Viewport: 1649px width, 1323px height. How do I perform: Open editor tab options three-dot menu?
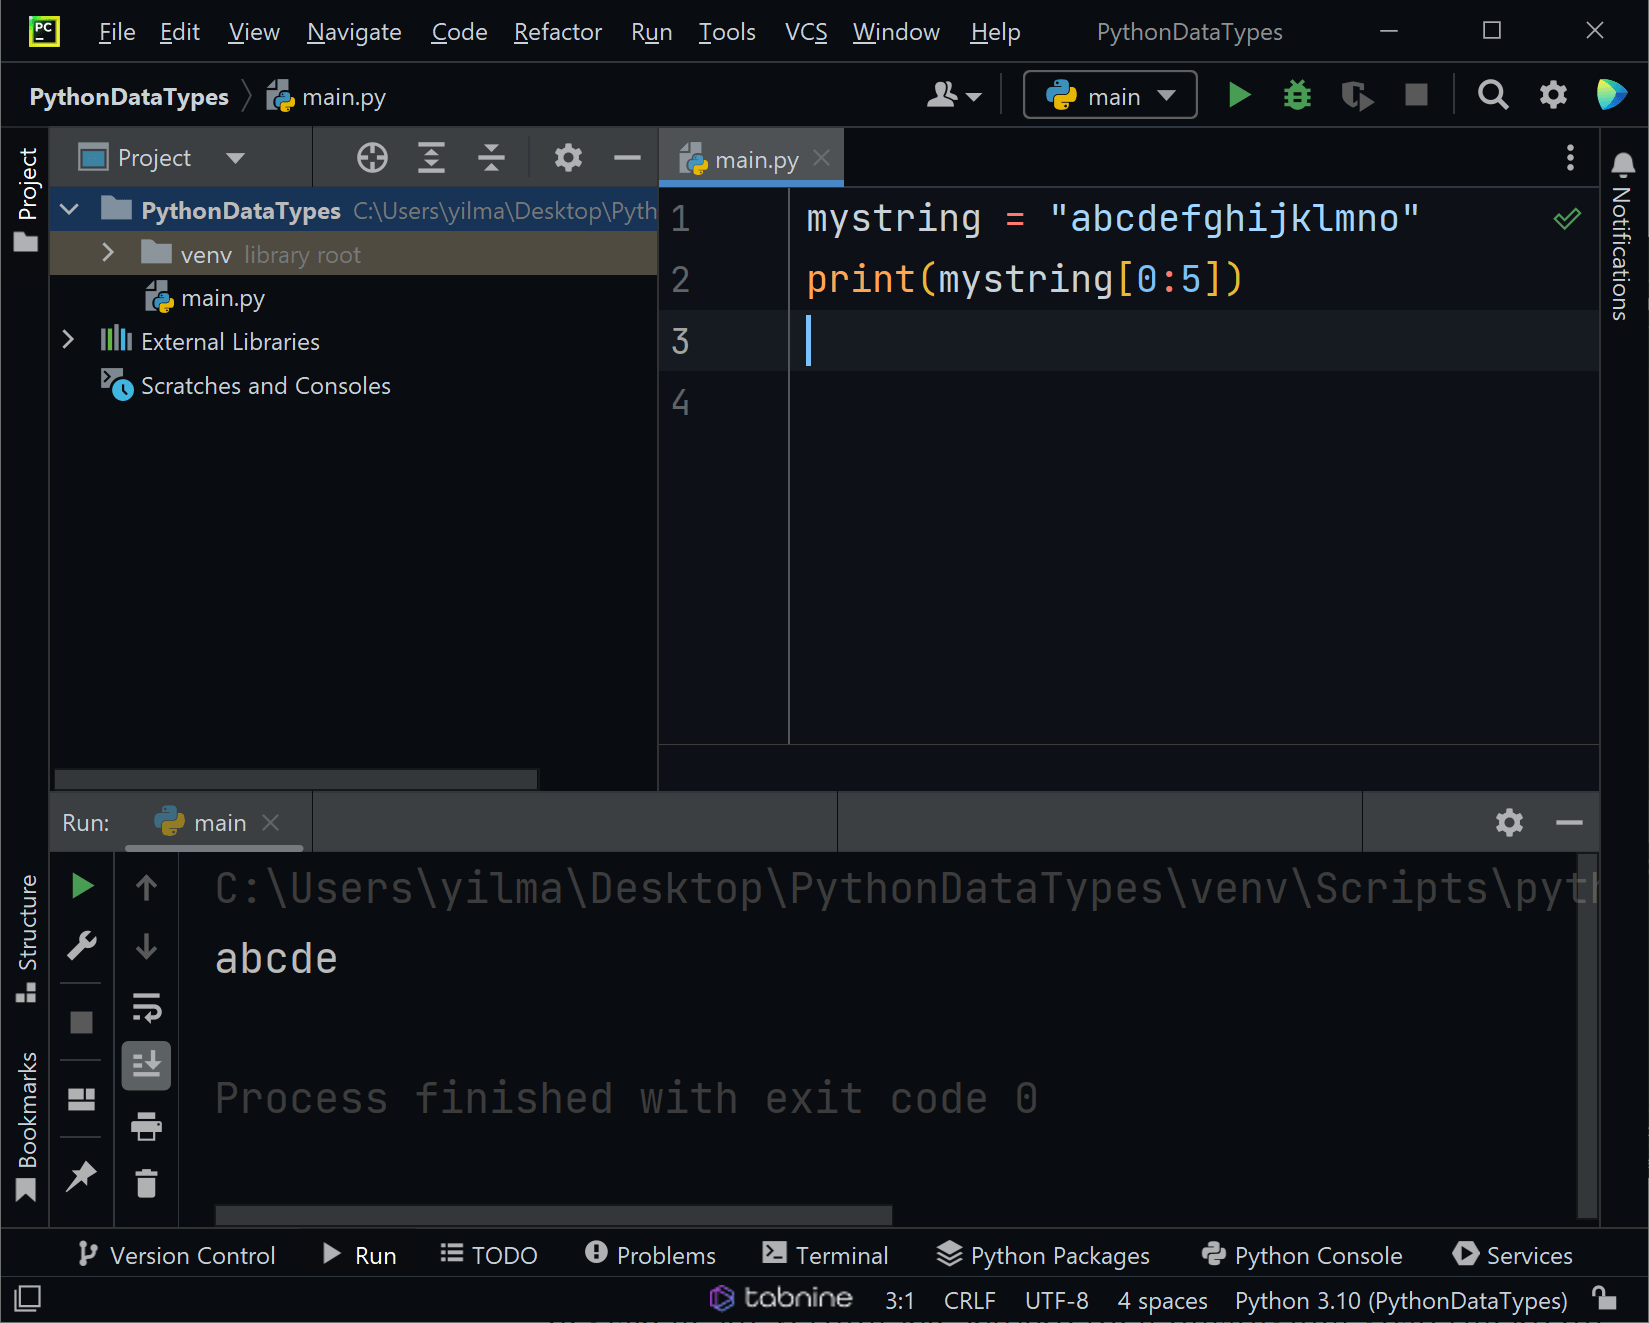pos(1570,157)
